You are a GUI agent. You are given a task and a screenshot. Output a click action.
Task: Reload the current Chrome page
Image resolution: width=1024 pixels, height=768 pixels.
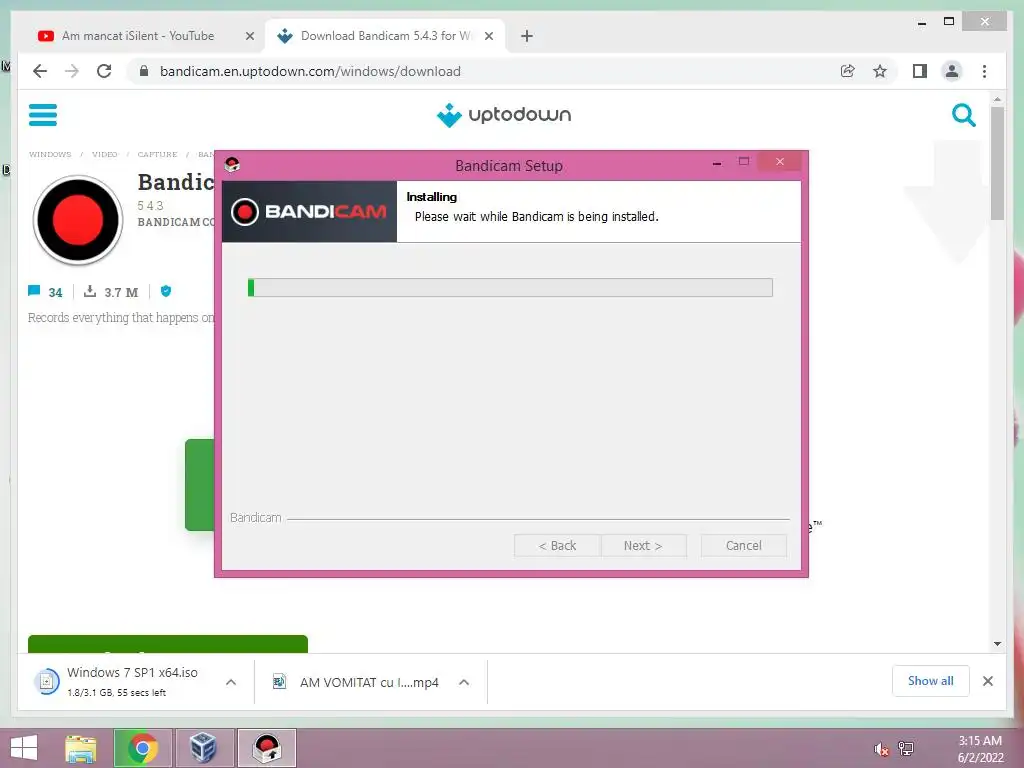(104, 71)
